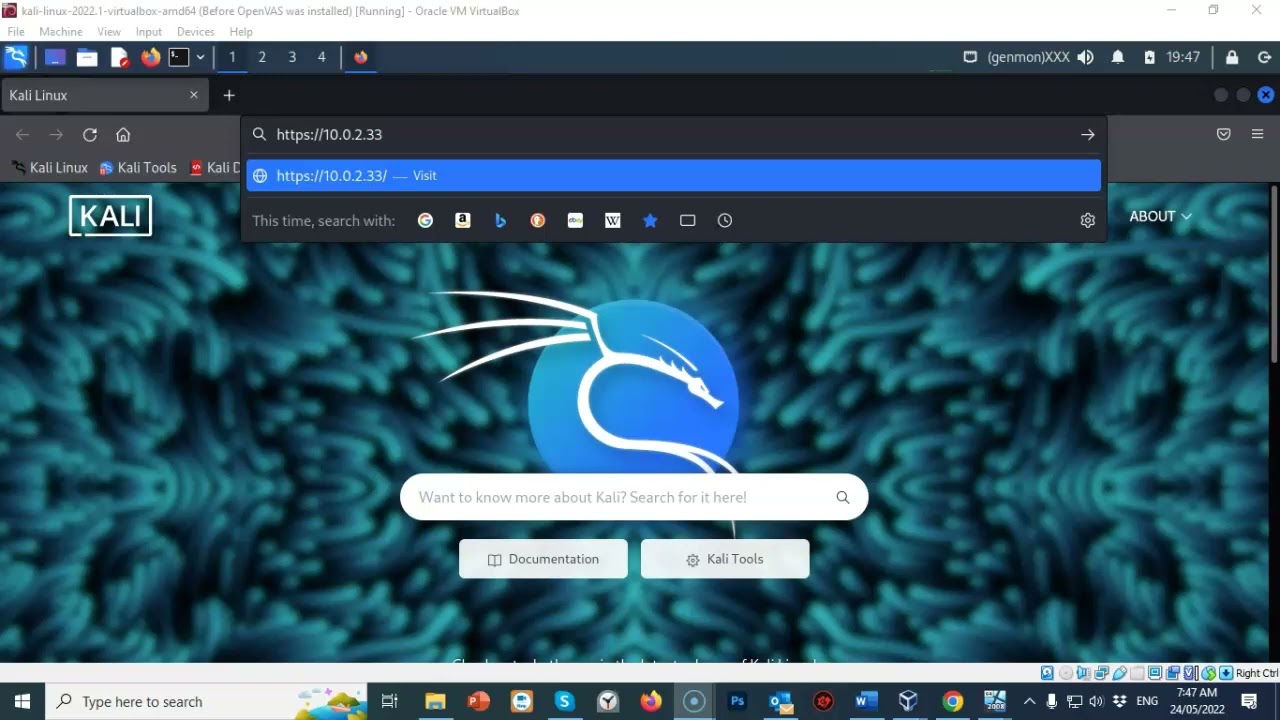This screenshot has height=720, width=1280.
Task: Open VirtualBox Machine menu
Action: pos(61,32)
